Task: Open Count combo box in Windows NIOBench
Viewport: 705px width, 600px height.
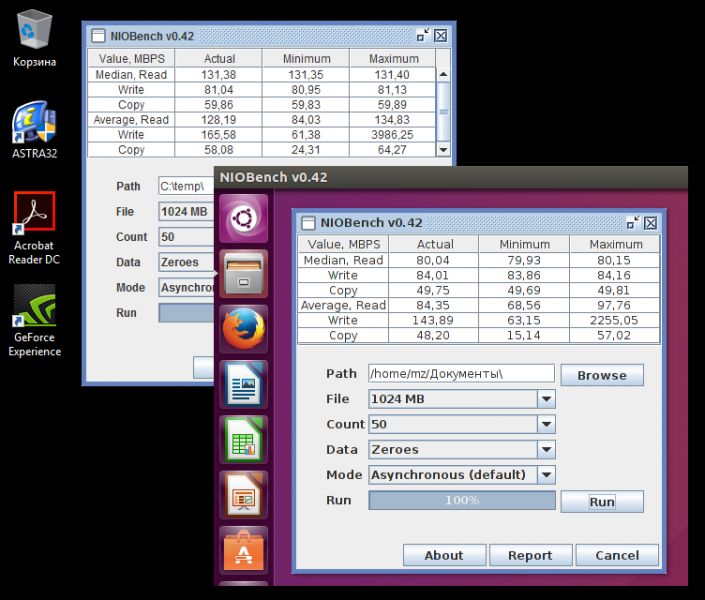Action: coord(186,237)
